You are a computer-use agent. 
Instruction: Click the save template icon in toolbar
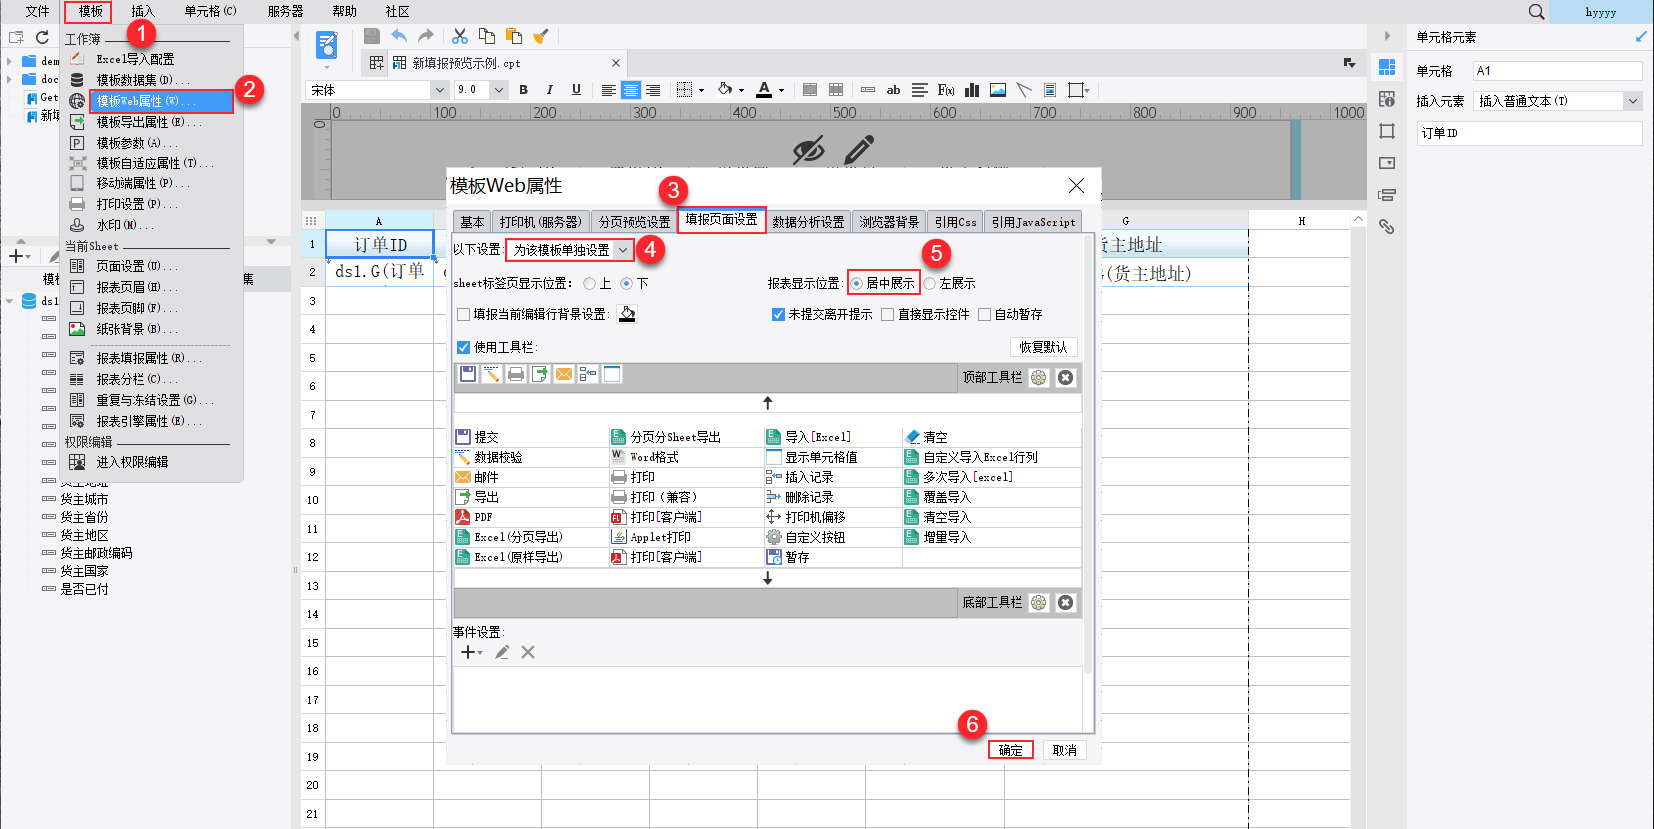[x=372, y=36]
